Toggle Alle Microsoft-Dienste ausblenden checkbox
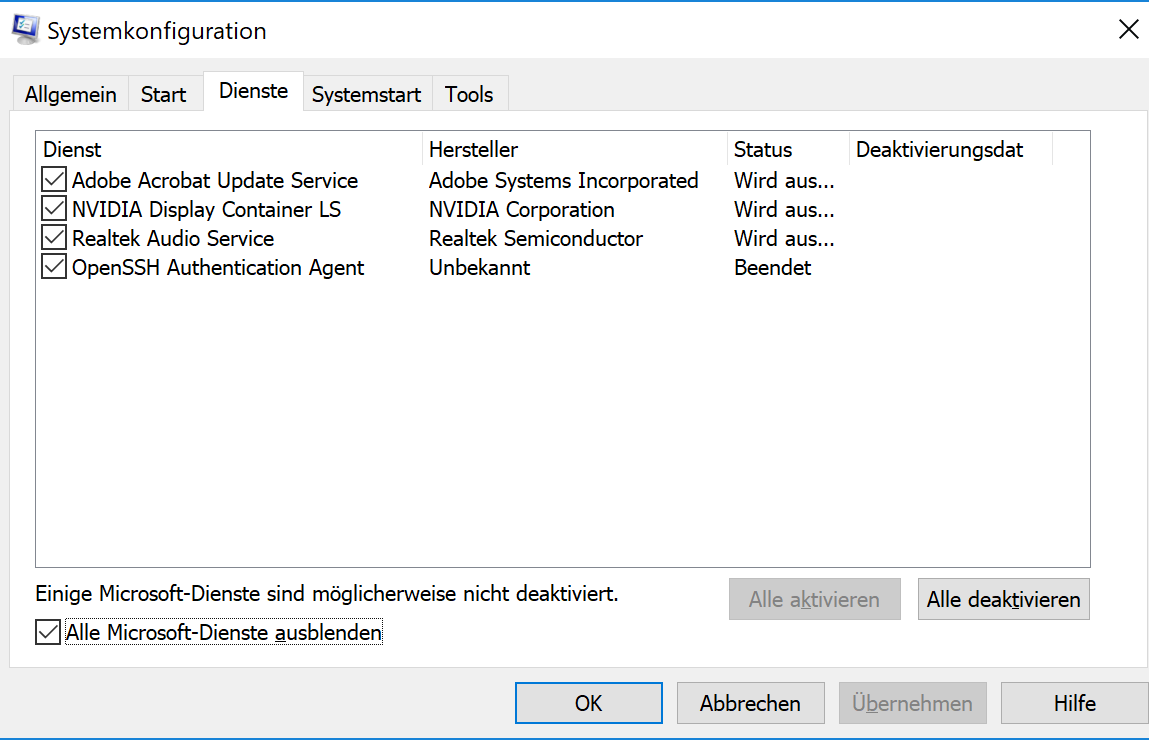The width and height of the screenshot is (1149, 740). (48, 632)
